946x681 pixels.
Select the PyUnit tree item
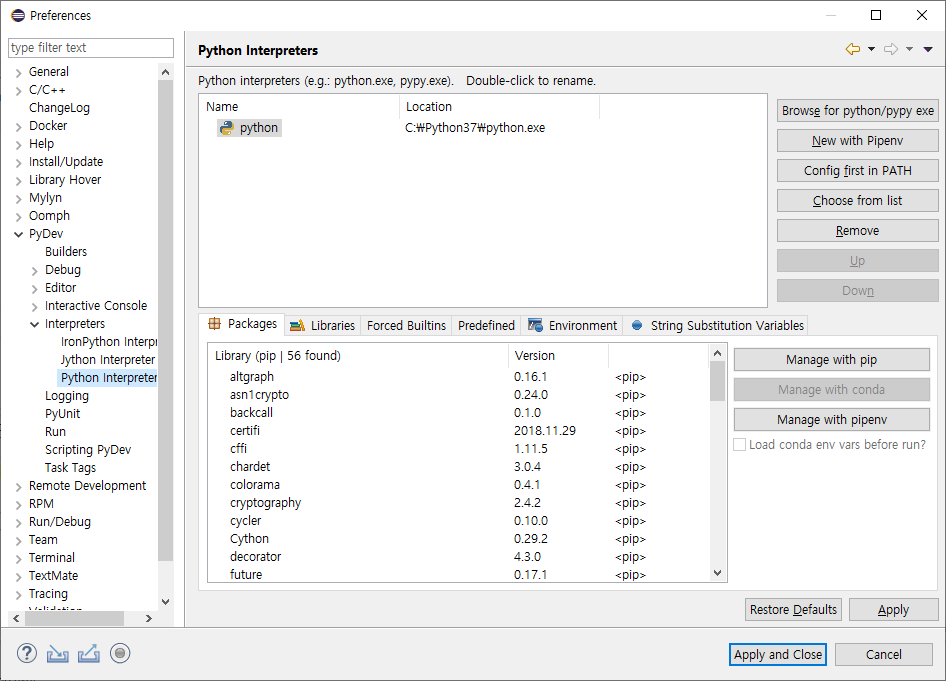pos(62,414)
